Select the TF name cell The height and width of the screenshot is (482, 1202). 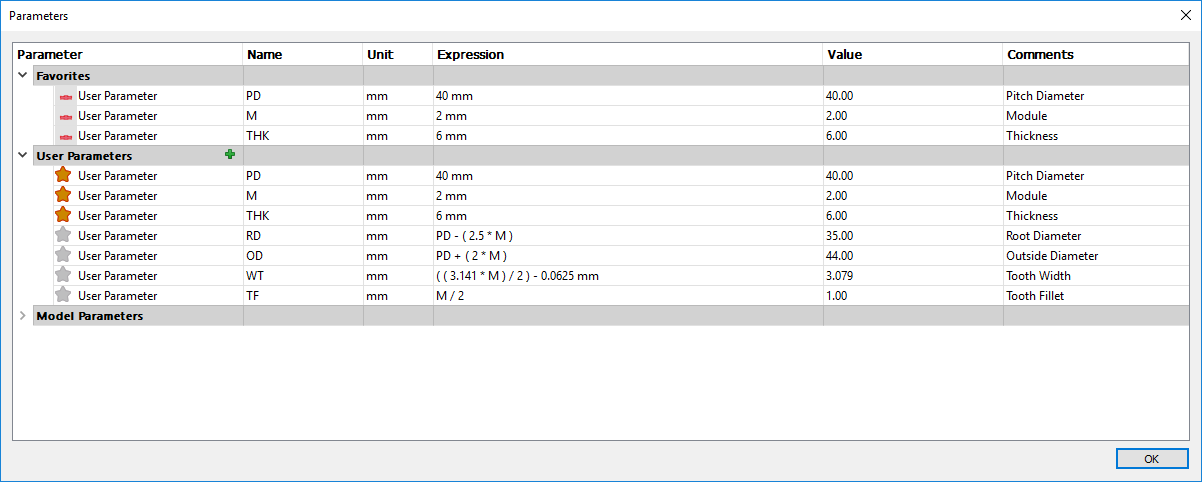click(303, 295)
